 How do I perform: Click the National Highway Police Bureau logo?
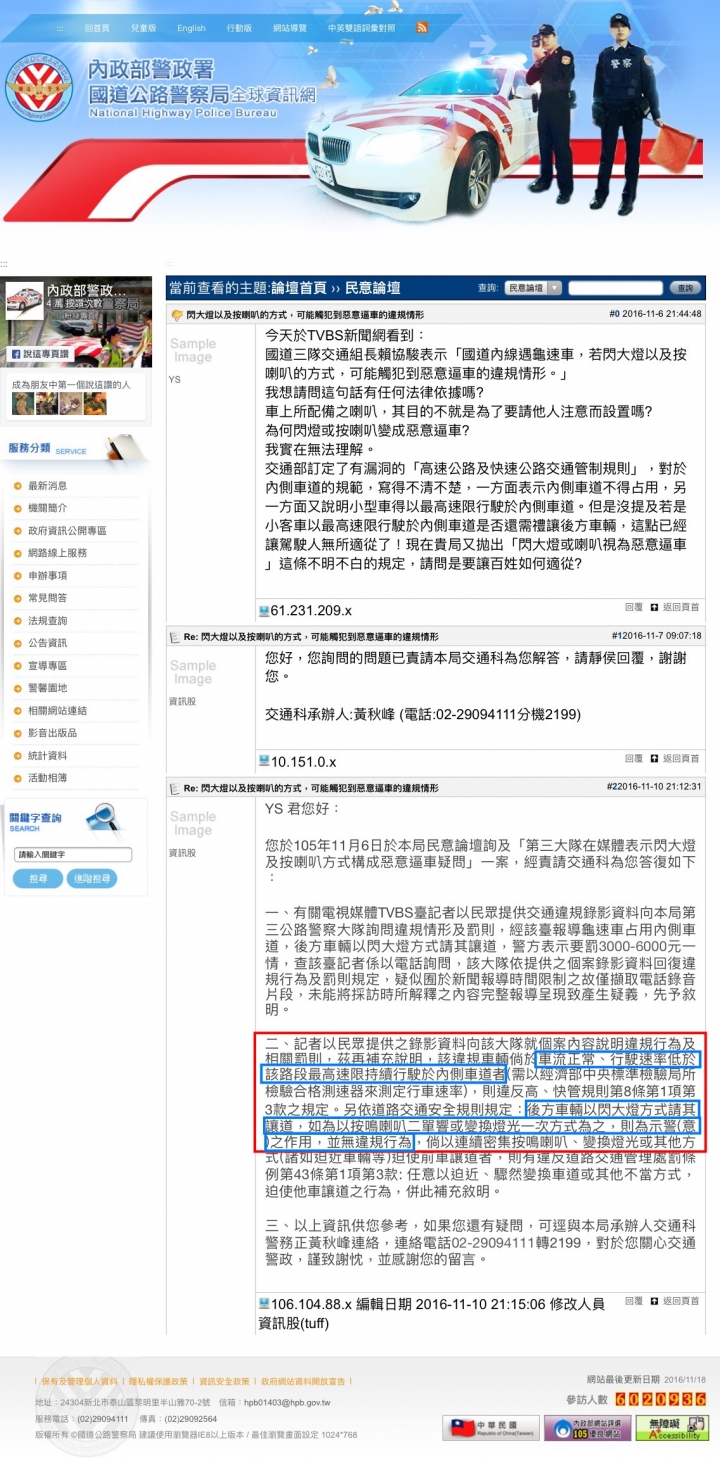(x=40, y=87)
